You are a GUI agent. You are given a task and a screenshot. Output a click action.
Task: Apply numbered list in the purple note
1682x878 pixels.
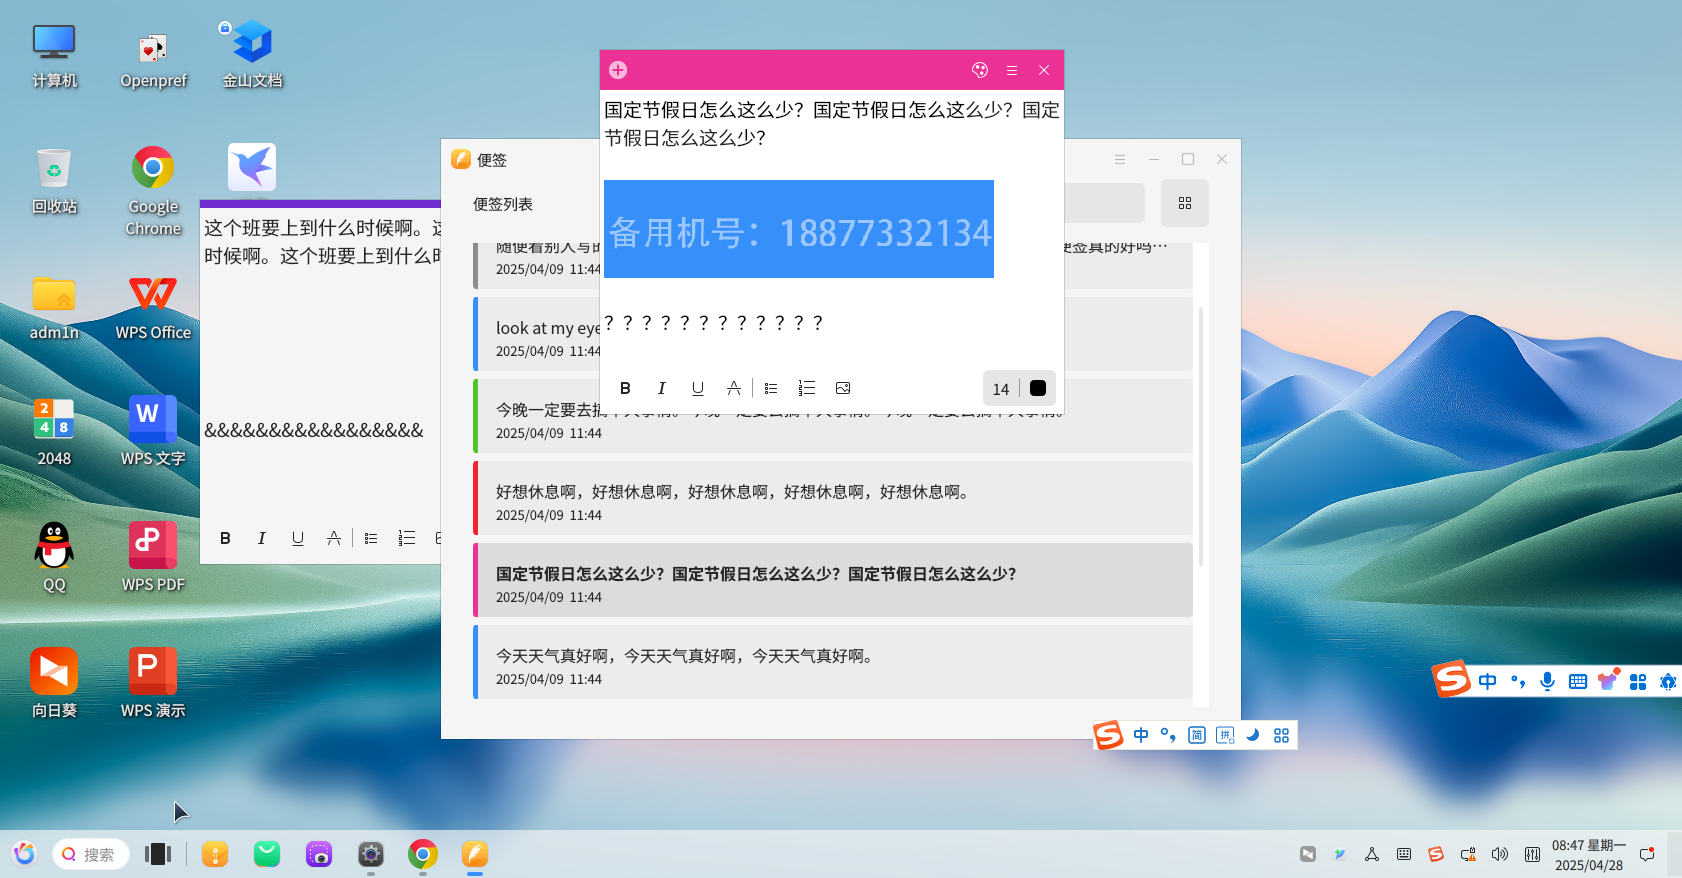tap(407, 538)
